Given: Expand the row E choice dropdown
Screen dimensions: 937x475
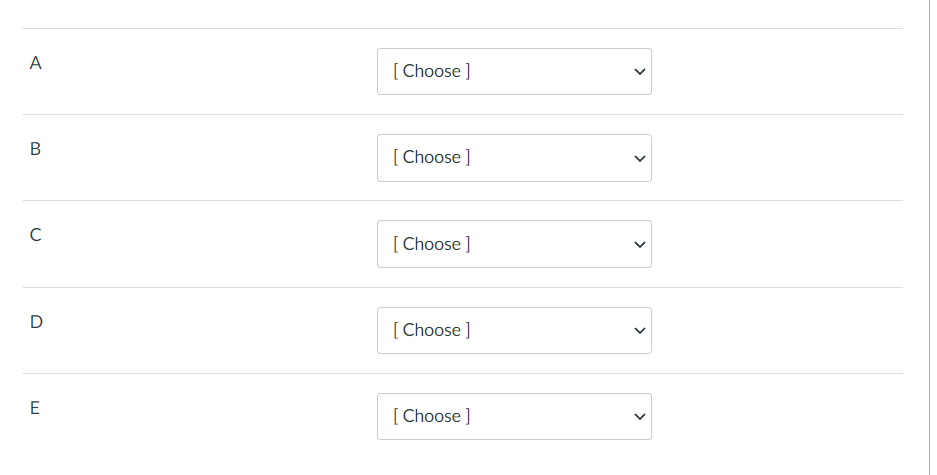Looking at the screenshot, I should 514,416.
